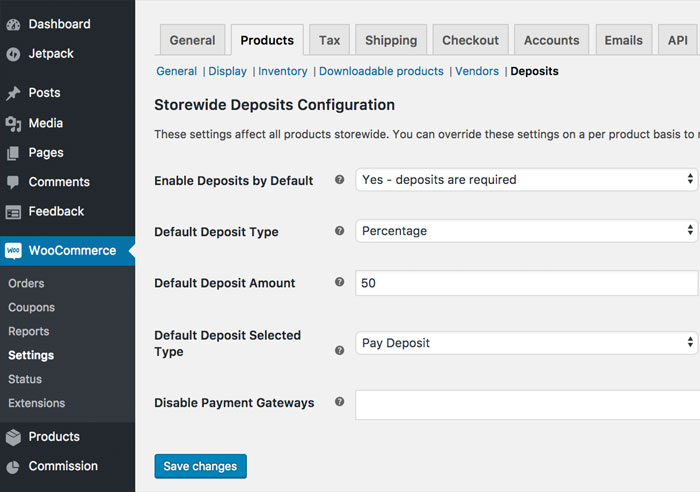Open the Enable Deposits by Default dropdown

pyautogui.click(x=527, y=180)
